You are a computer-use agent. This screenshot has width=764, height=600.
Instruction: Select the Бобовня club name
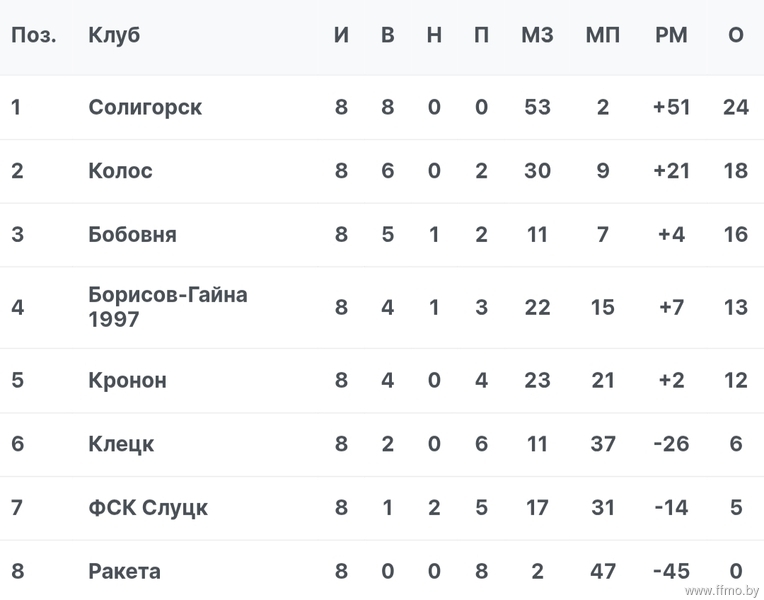point(133,234)
